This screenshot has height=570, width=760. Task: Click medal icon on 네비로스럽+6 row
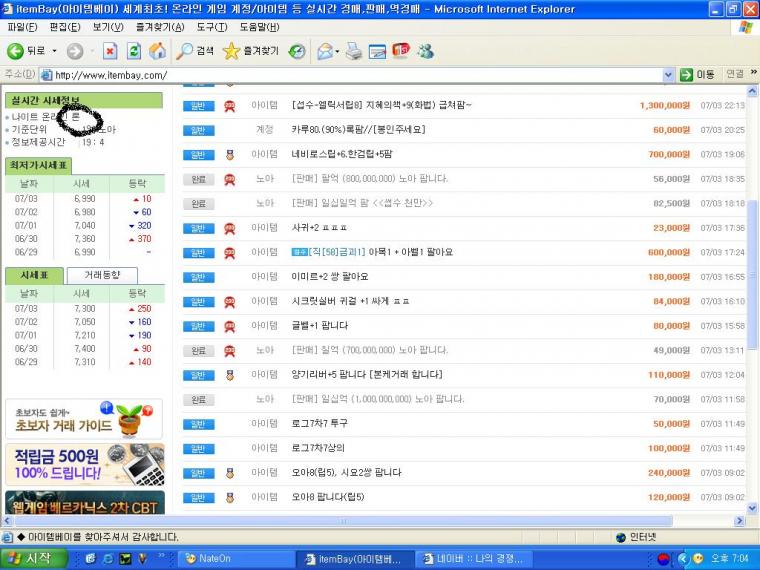point(230,155)
